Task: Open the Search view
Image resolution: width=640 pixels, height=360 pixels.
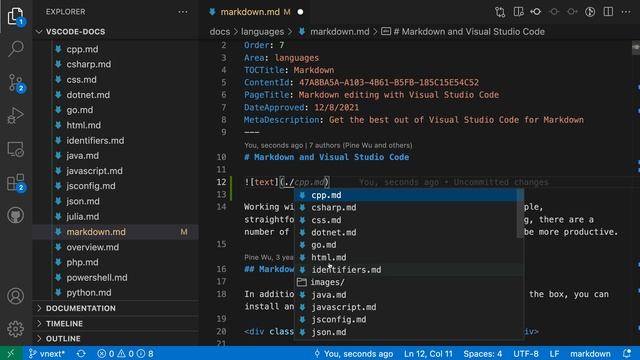Action: pyautogui.click(x=16, y=48)
